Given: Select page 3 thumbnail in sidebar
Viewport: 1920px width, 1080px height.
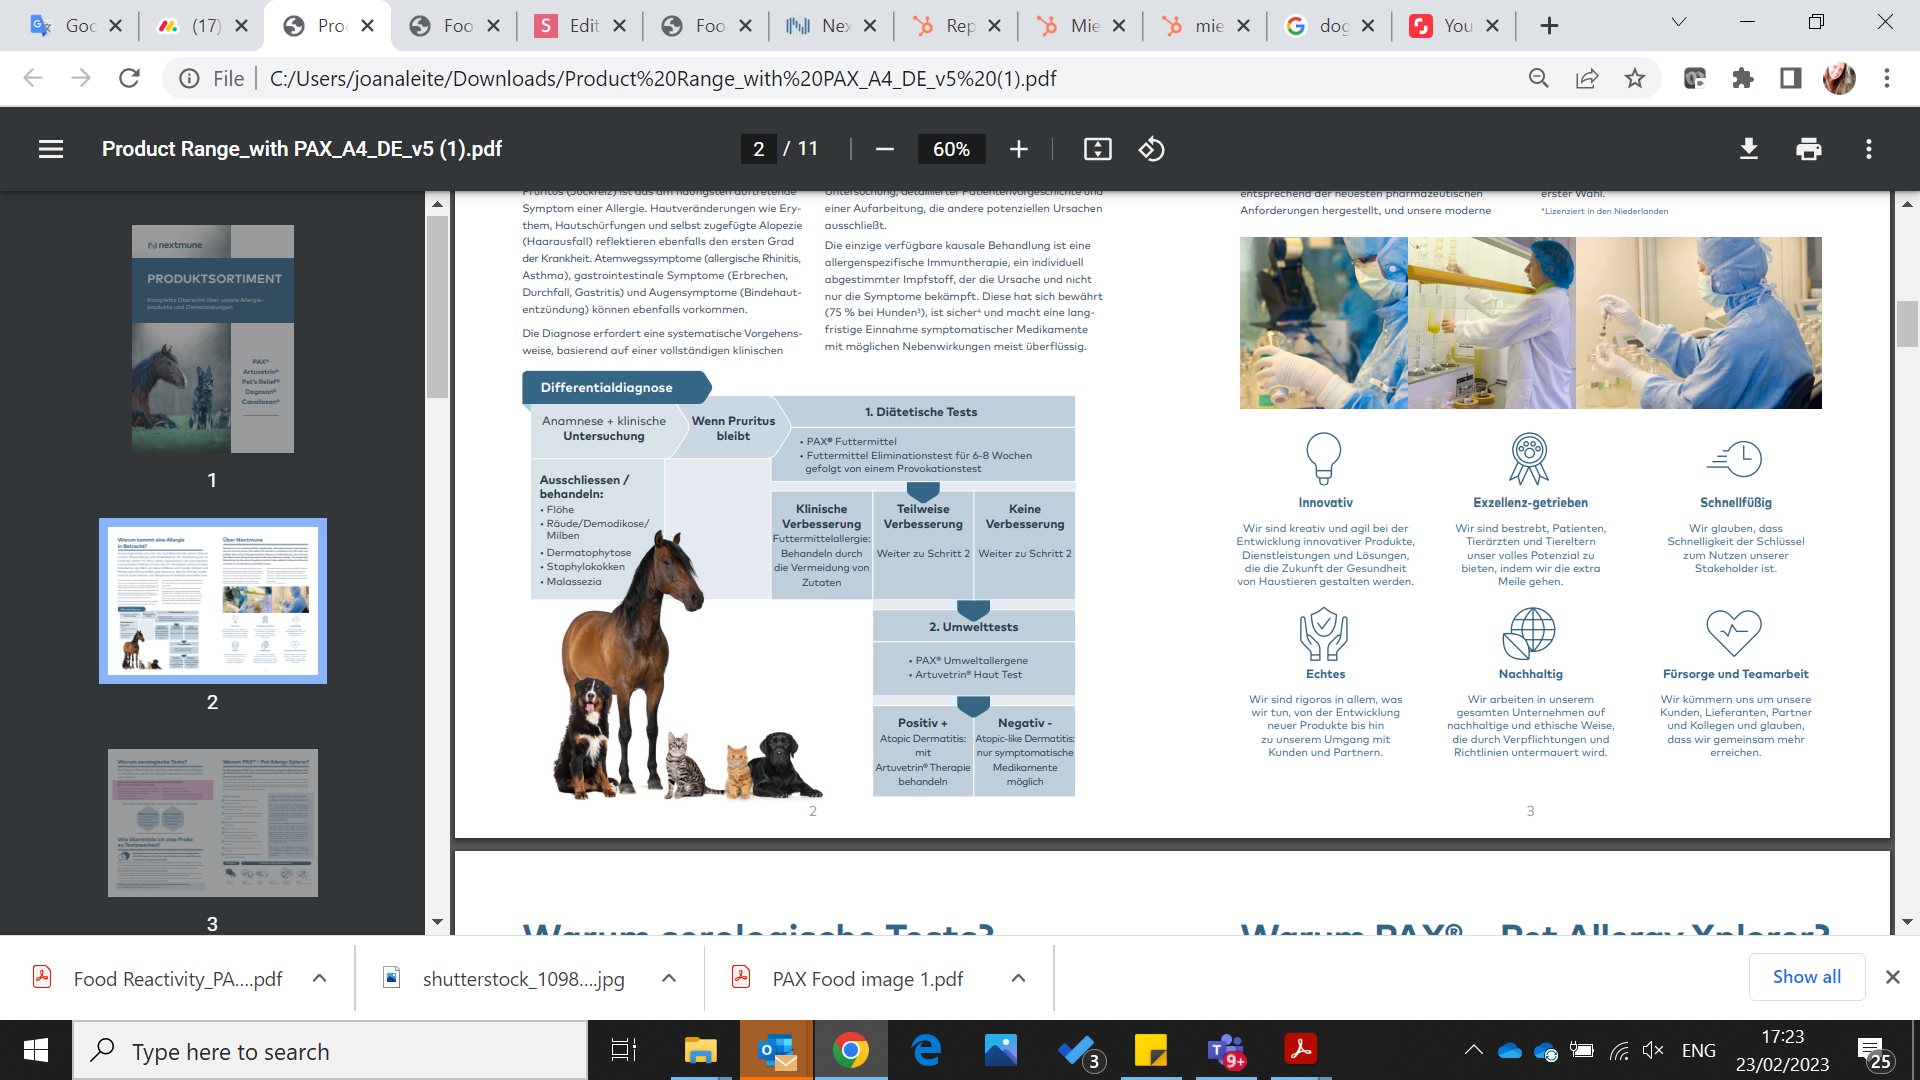Looking at the screenshot, I should (x=213, y=822).
